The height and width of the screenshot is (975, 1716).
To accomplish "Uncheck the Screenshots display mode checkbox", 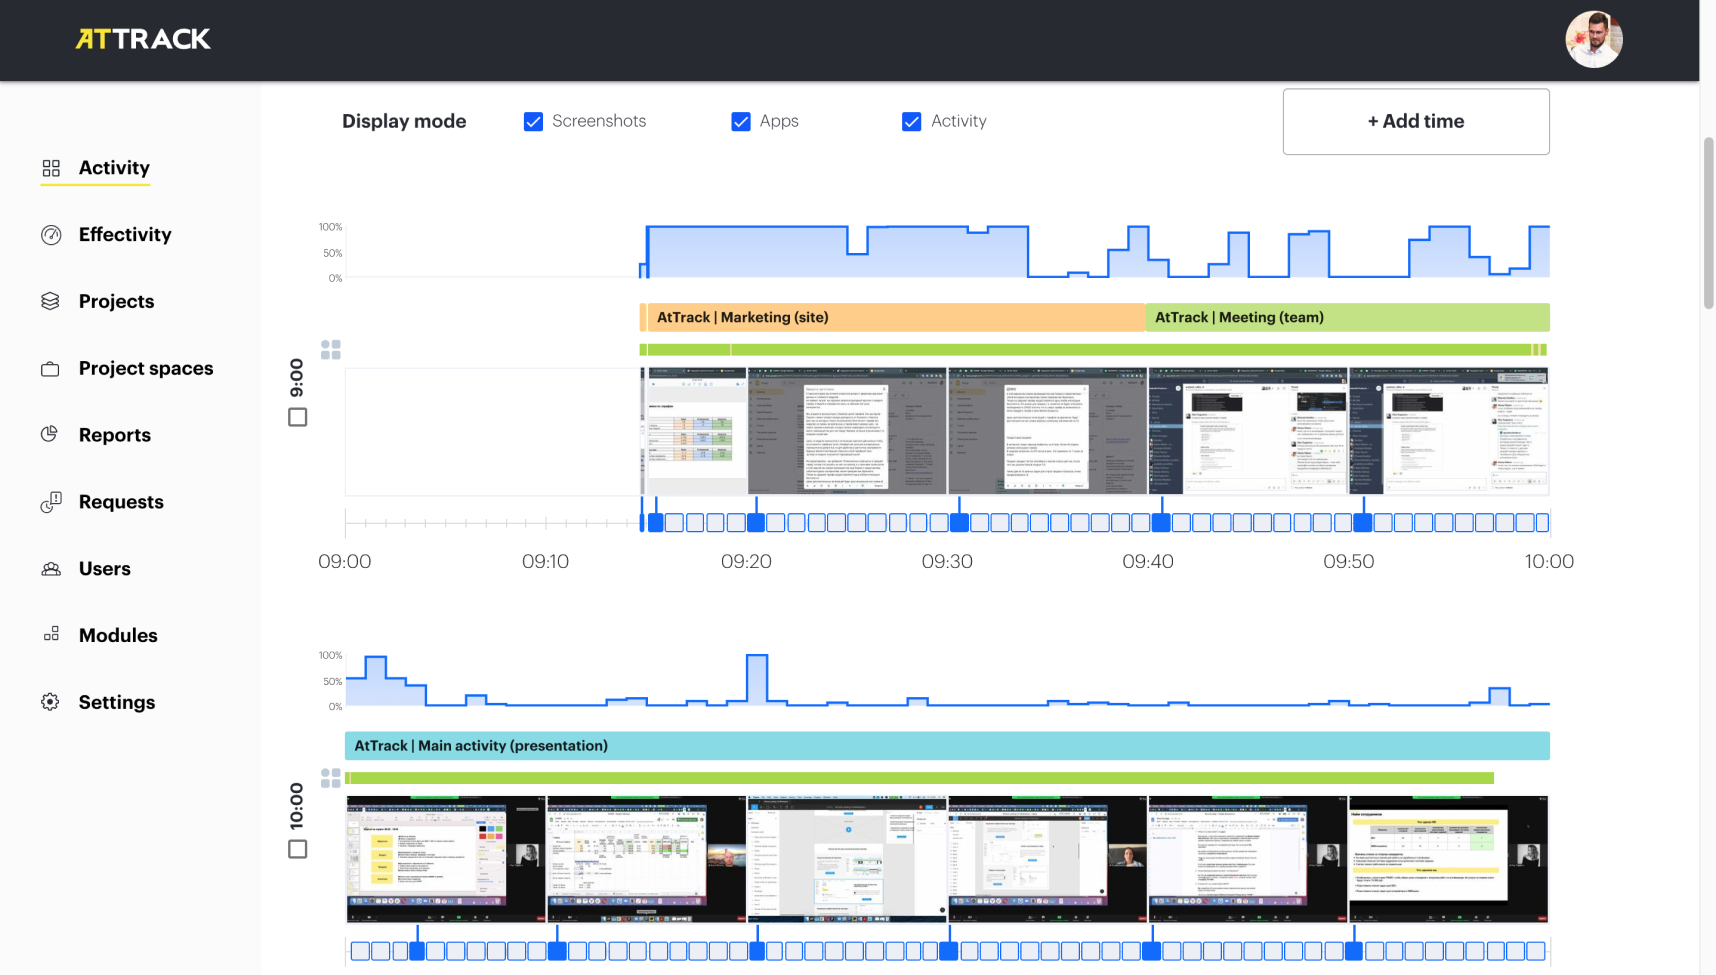I will (534, 122).
